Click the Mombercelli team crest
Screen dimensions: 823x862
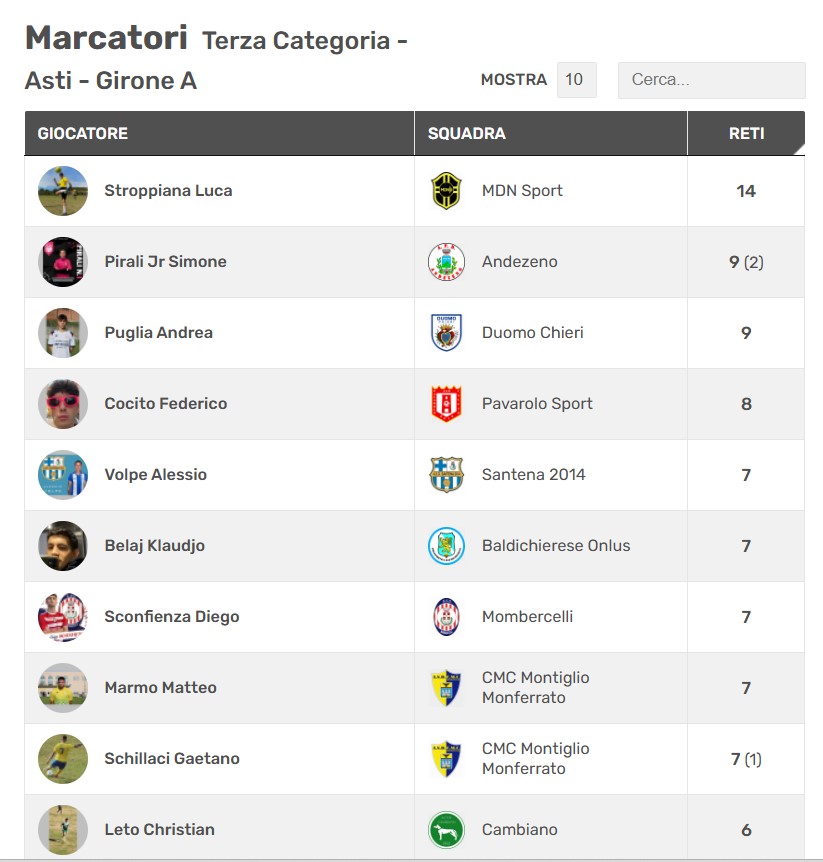[x=446, y=617]
